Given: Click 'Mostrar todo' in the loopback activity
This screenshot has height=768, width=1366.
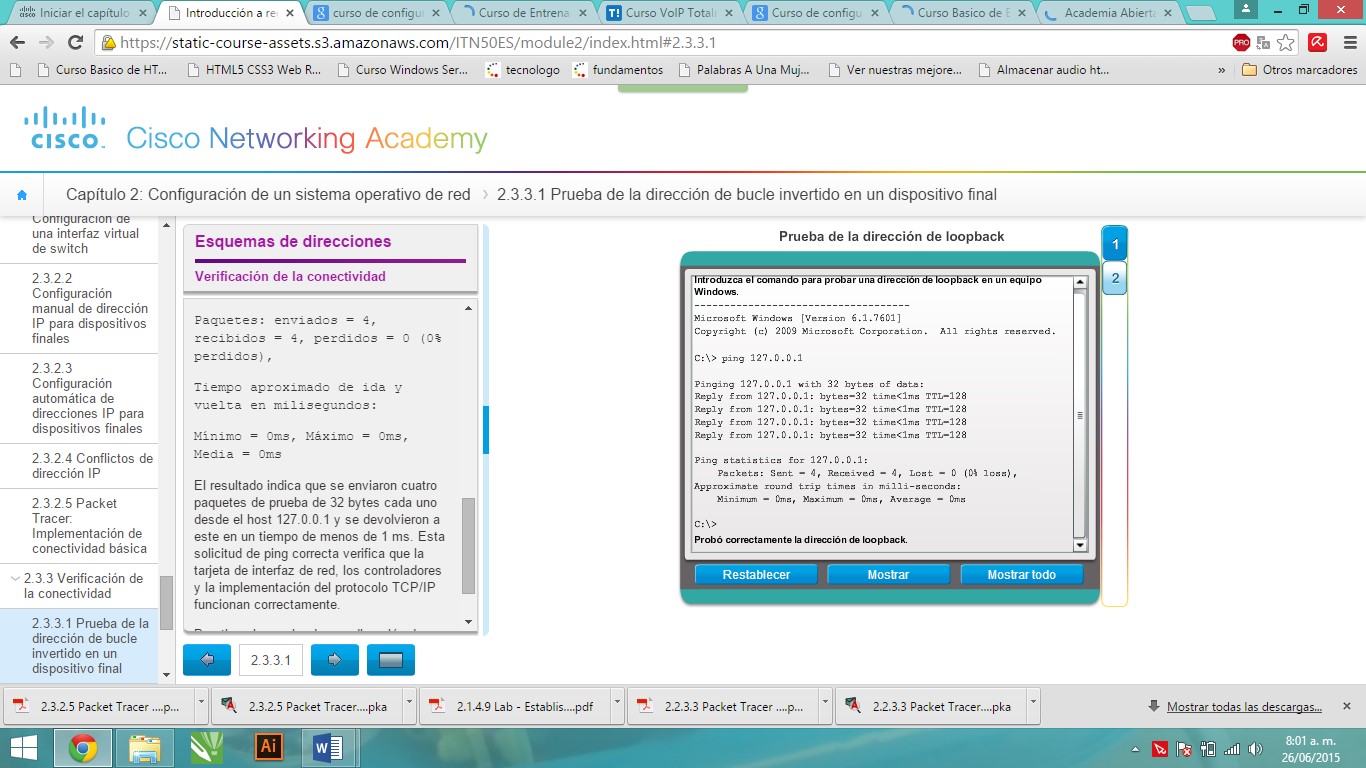Looking at the screenshot, I should click(x=1021, y=574).
